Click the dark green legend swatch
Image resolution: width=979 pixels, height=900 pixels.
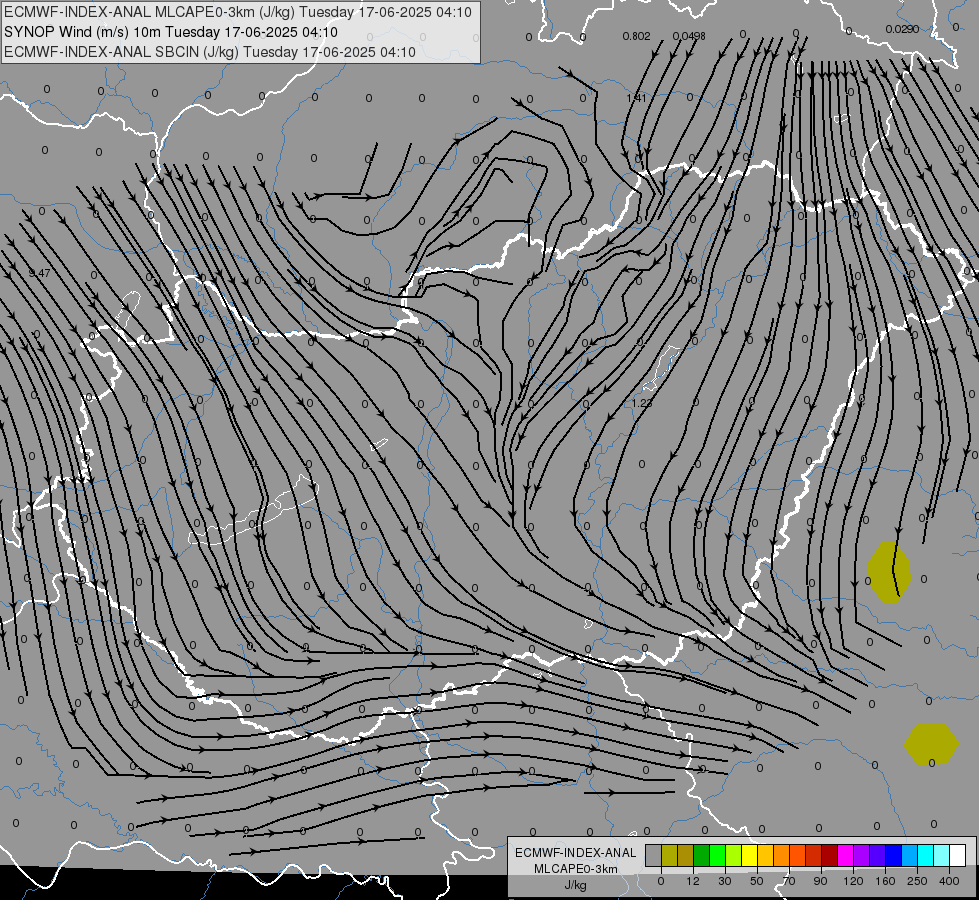coord(701,855)
